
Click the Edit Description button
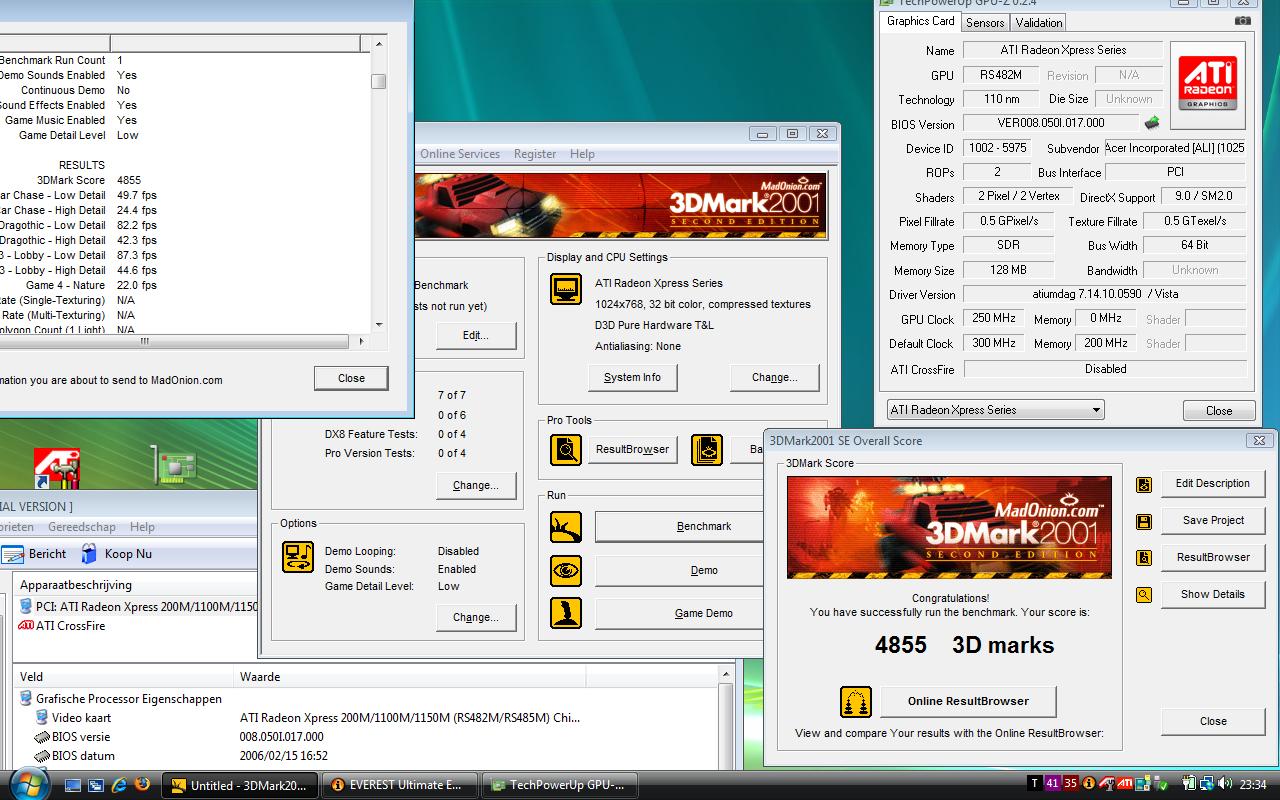1213,484
